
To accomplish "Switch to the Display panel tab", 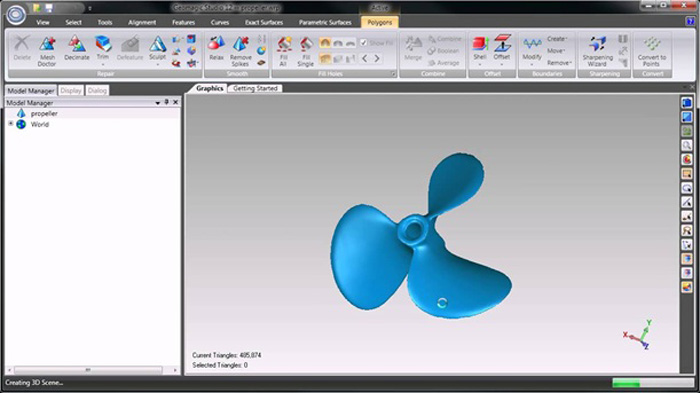I will (71, 91).
